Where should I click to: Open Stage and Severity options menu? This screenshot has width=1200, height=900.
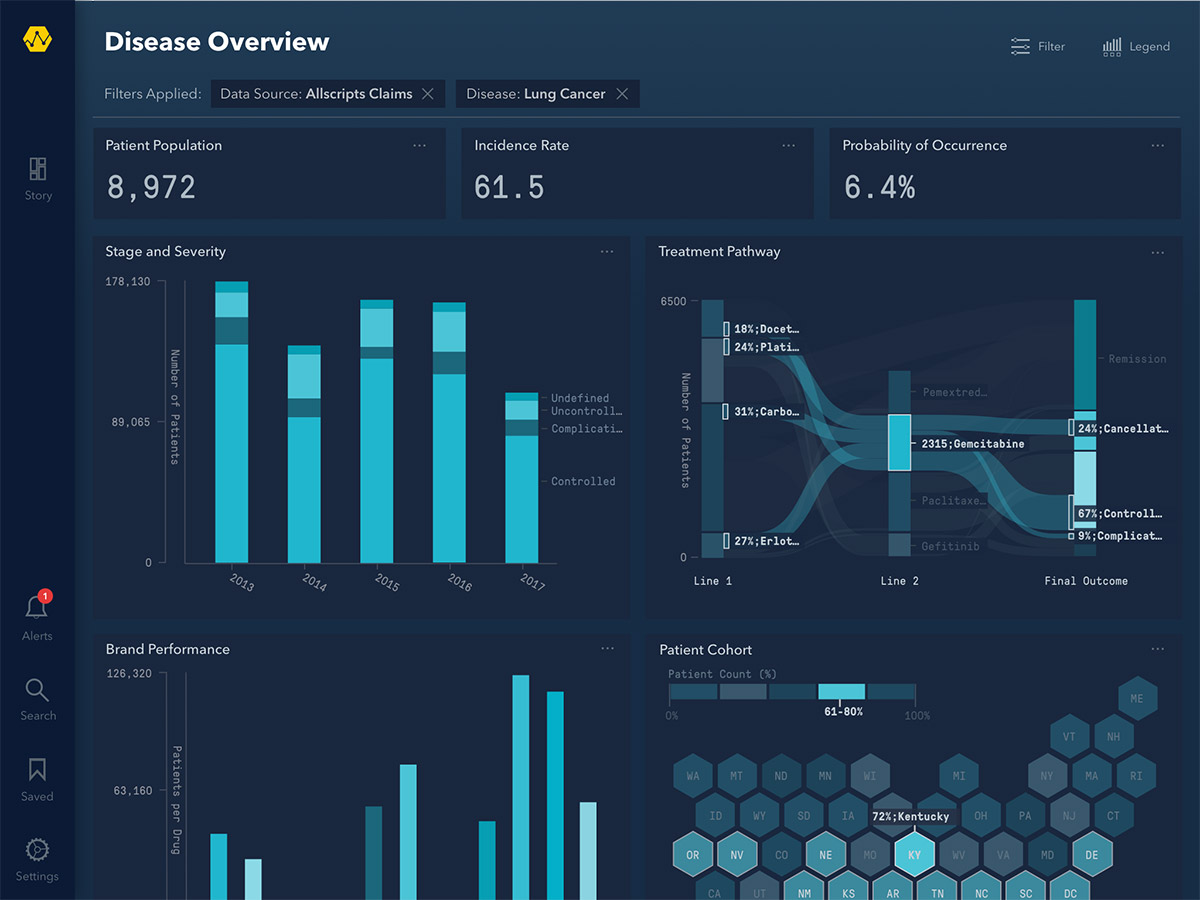coord(607,252)
